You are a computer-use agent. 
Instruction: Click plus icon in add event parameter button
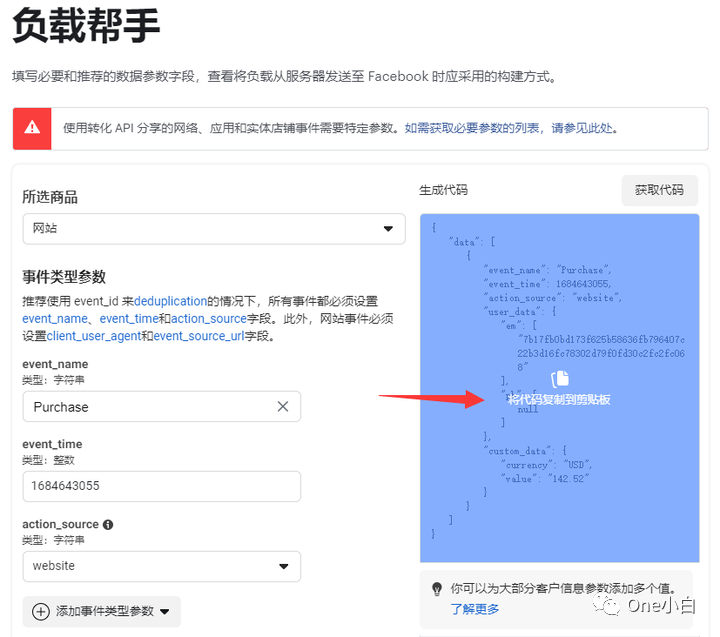(x=41, y=611)
